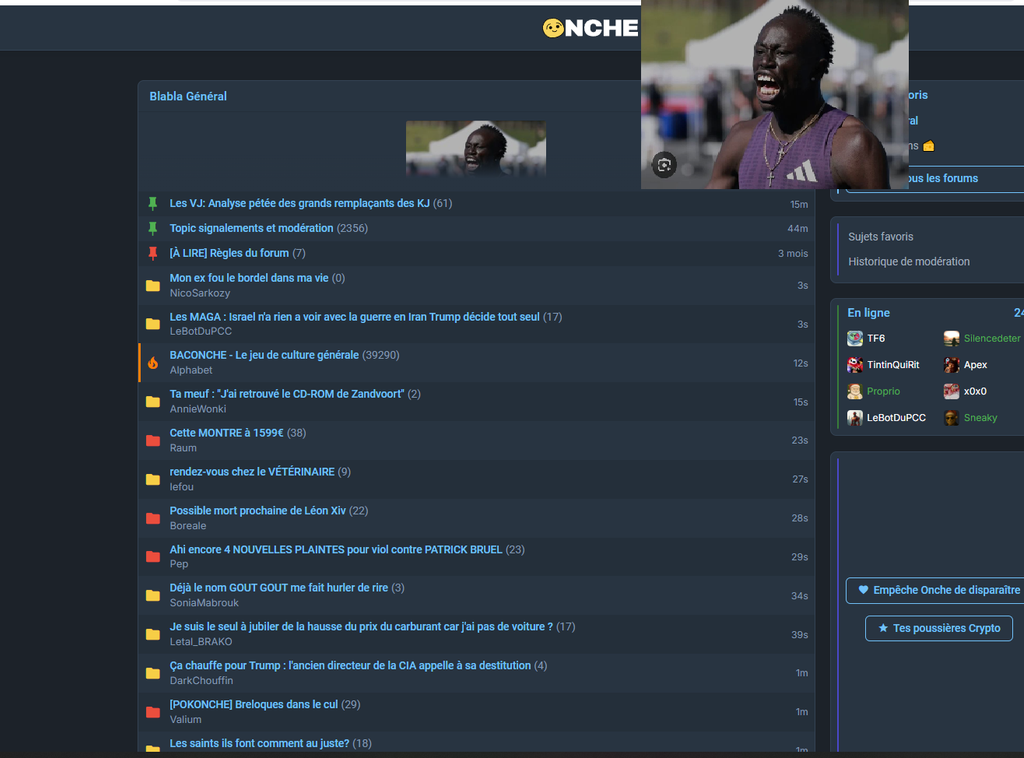Open ancien directeur de la CIA topic
The height and width of the screenshot is (758, 1024).
coord(350,665)
